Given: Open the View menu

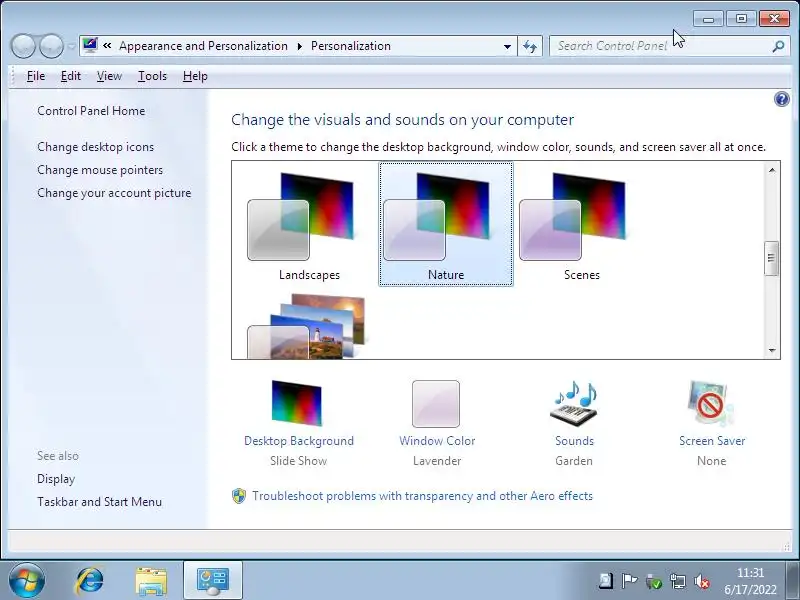Looking at the screenshot, I should coord(109,76).
